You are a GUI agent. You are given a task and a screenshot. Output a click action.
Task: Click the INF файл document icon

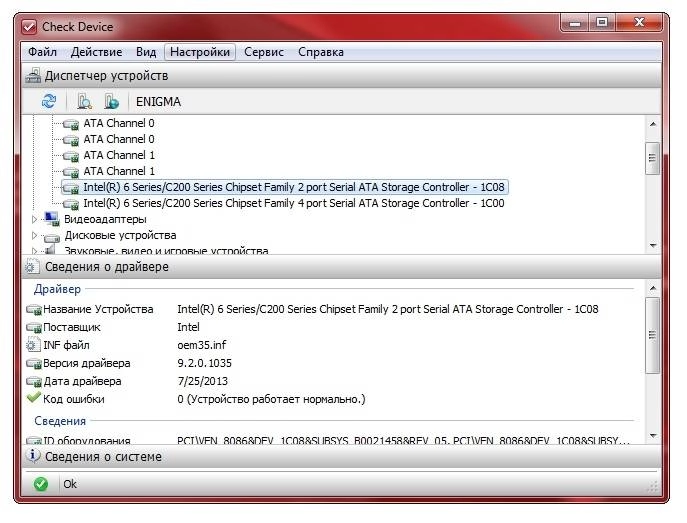click(x=32, y=345)
